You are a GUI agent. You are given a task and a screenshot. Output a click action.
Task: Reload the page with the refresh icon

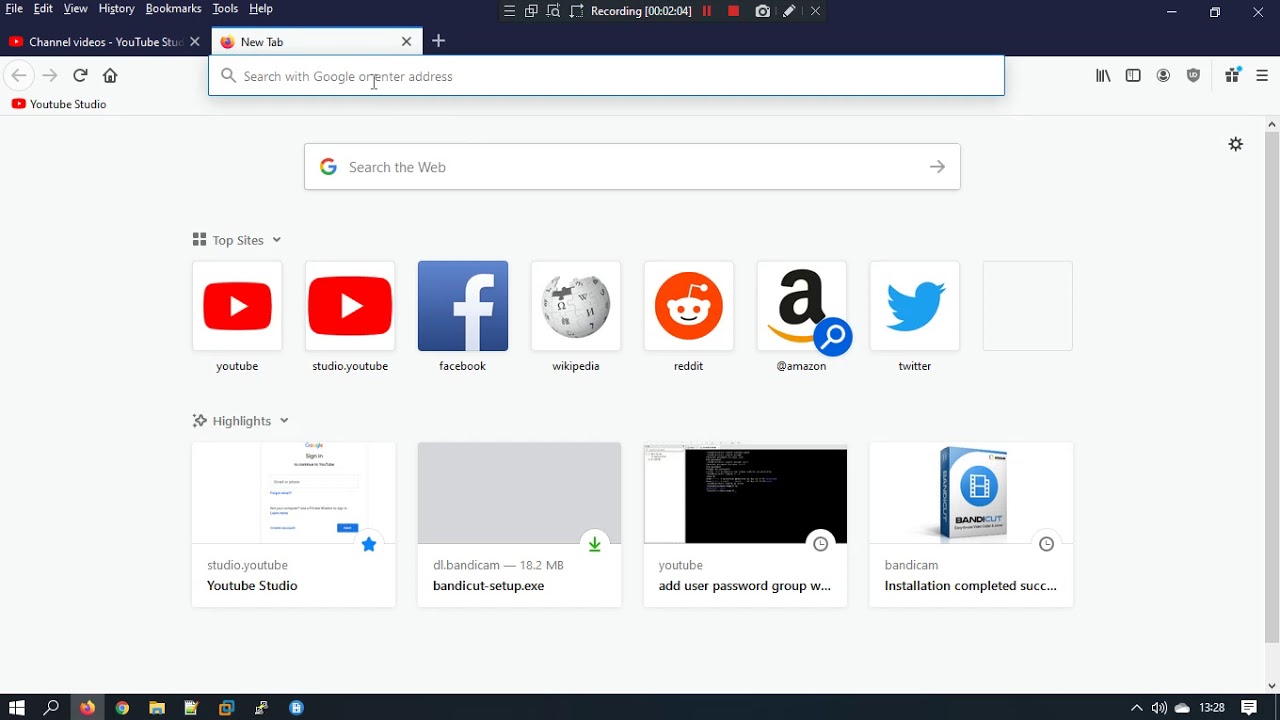pyautogui.click(x=80, y=75)
